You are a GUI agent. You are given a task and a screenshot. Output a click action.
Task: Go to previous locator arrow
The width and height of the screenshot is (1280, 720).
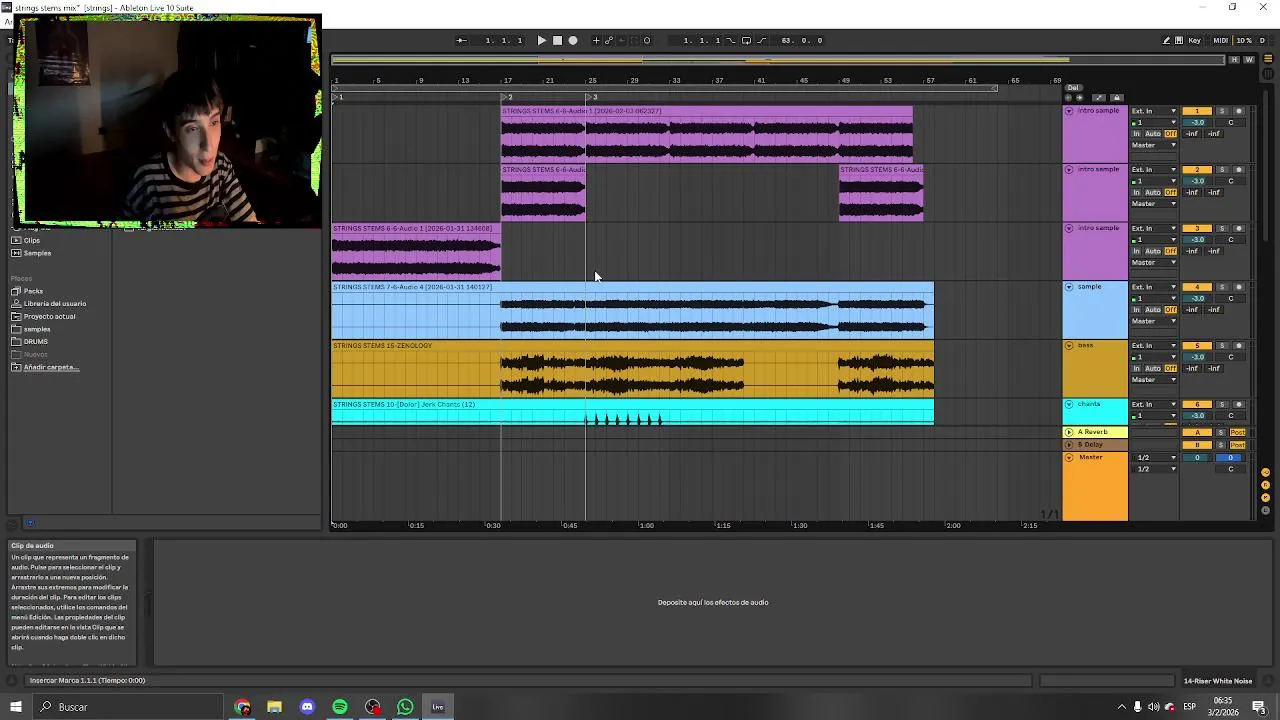1068,98
